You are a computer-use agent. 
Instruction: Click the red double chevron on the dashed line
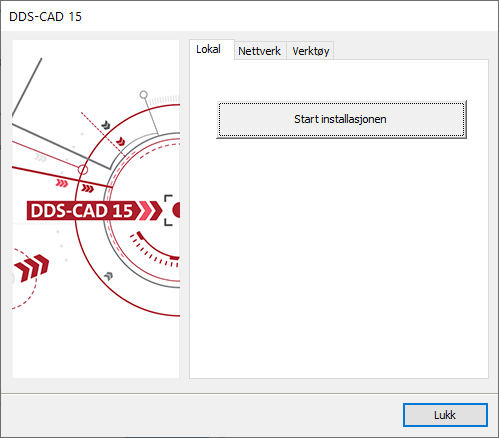pos(121,142)
